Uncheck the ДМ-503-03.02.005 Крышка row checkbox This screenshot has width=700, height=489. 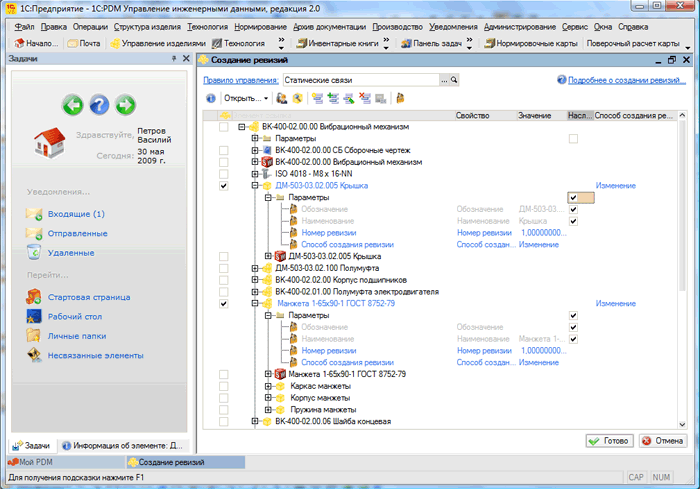224,186
